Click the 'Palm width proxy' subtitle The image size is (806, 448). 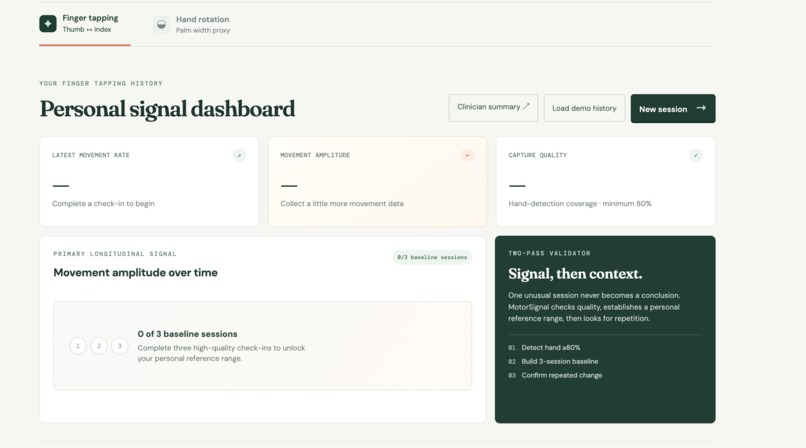[x=203, y=31]
